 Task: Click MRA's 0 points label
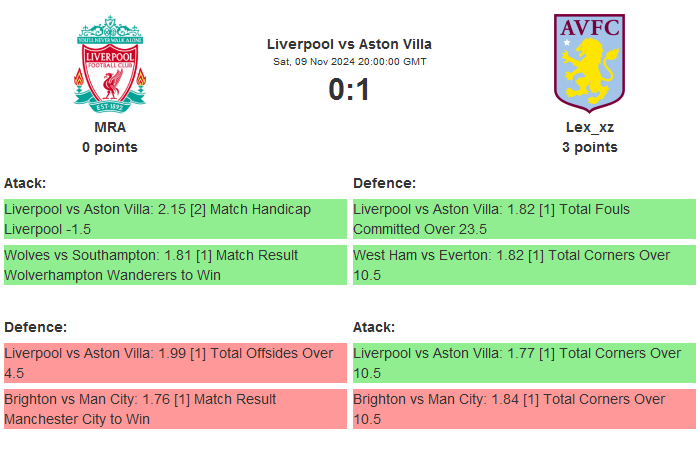point(110,147)
